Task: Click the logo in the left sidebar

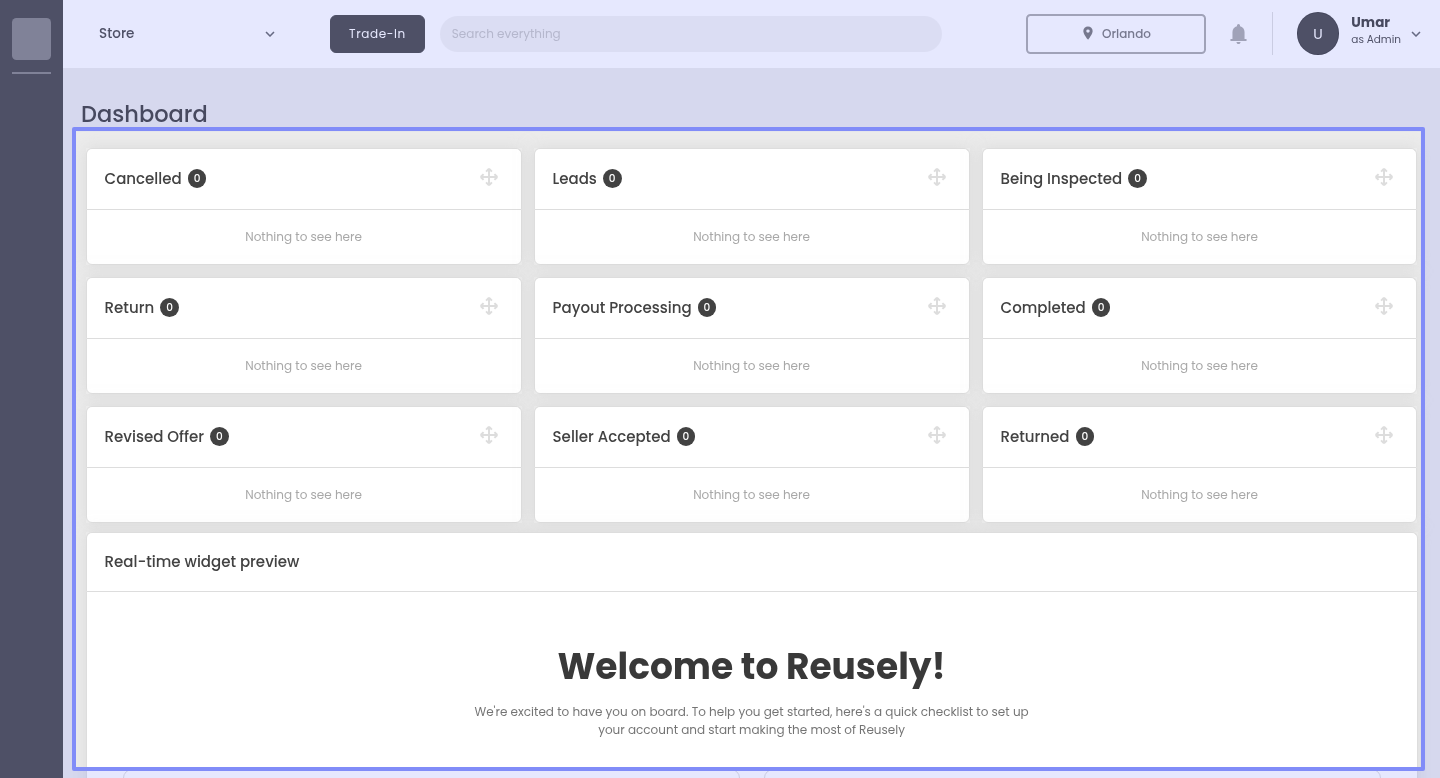Action: [x=31, y=39]
